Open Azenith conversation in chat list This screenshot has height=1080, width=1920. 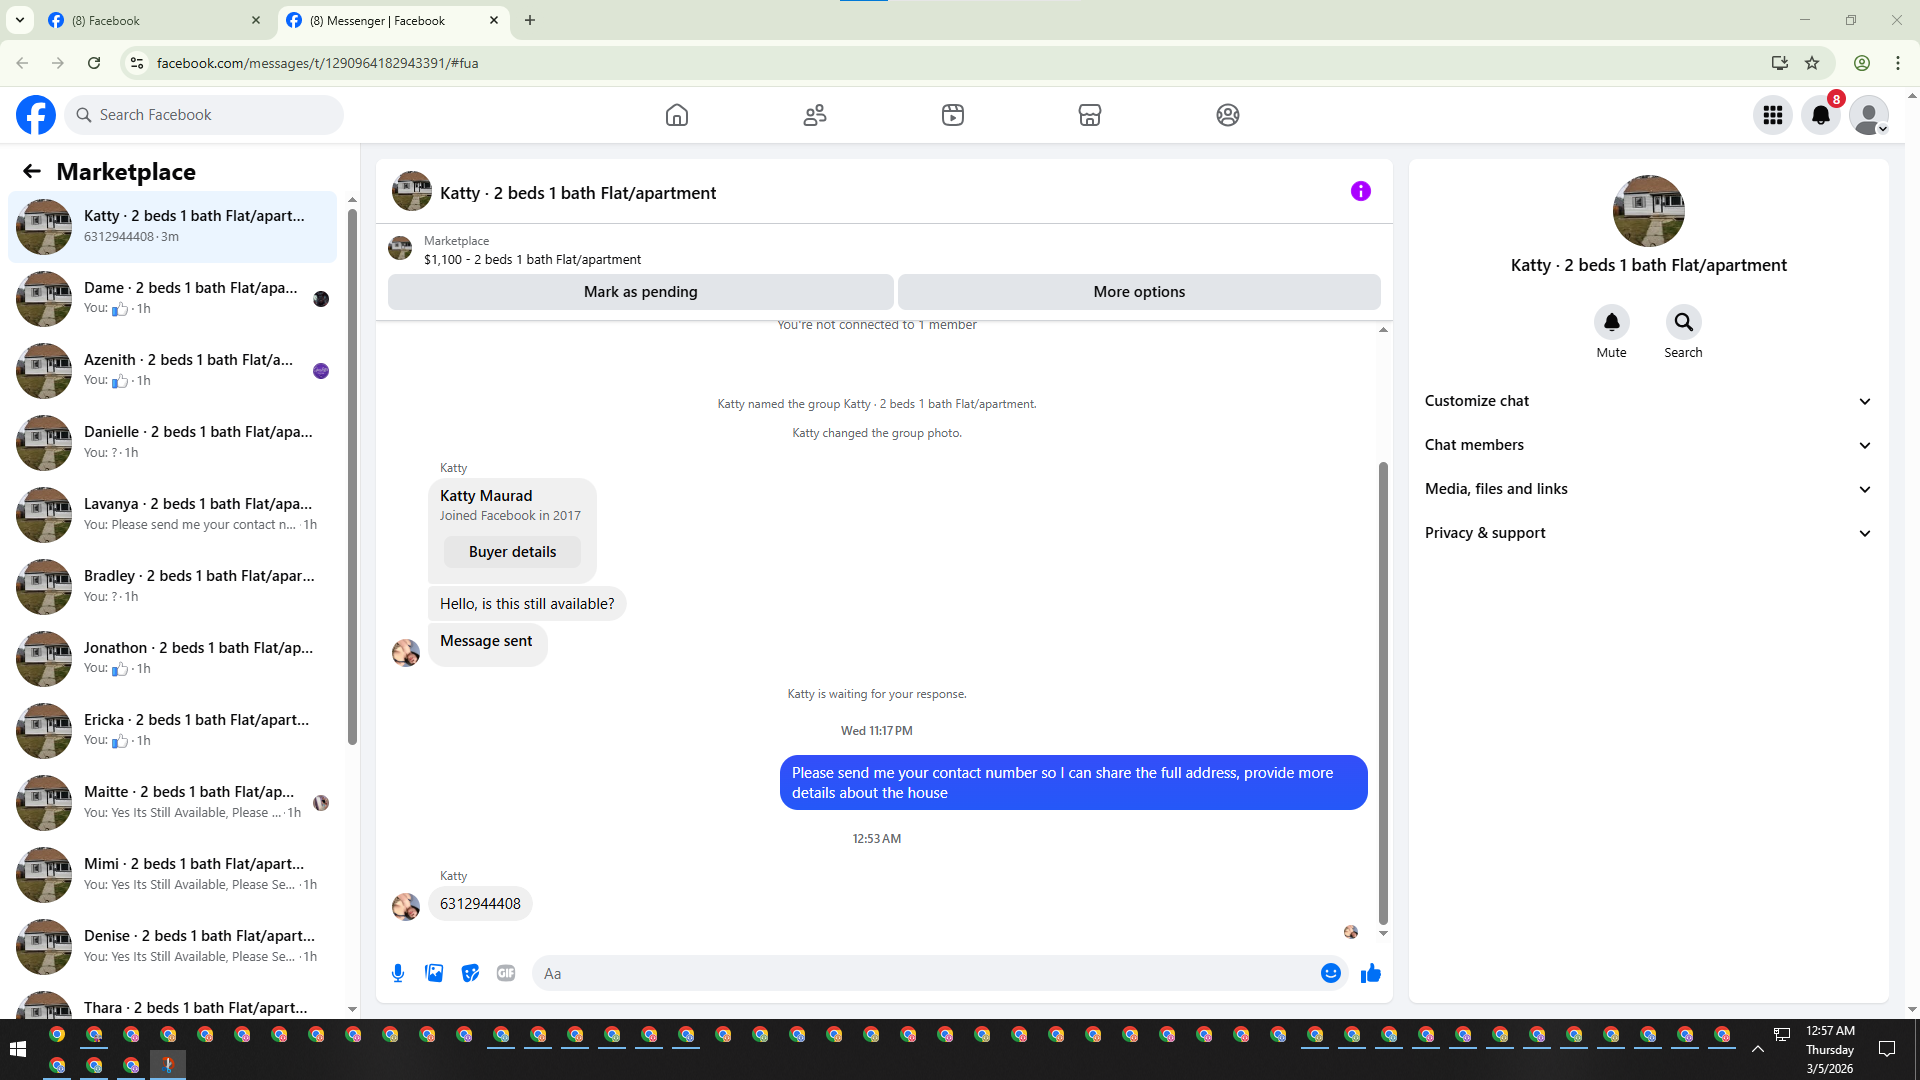[172, 371]
